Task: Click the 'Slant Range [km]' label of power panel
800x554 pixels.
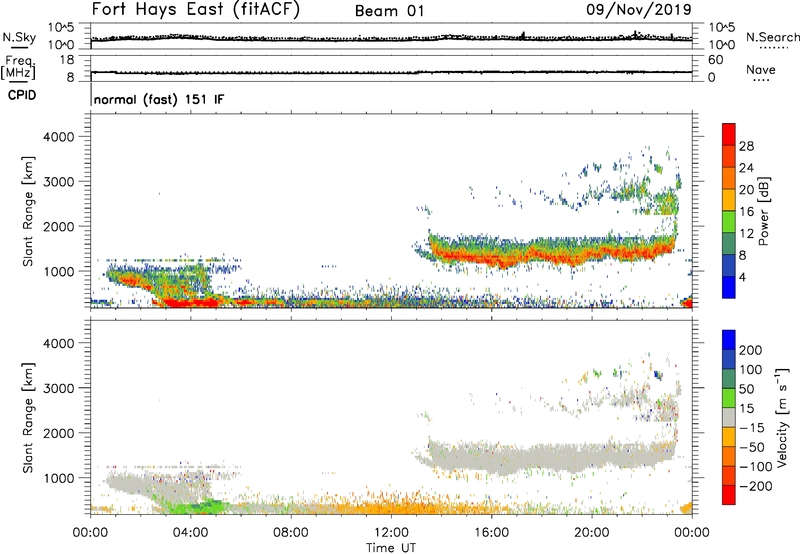Action: click(28, 211)
